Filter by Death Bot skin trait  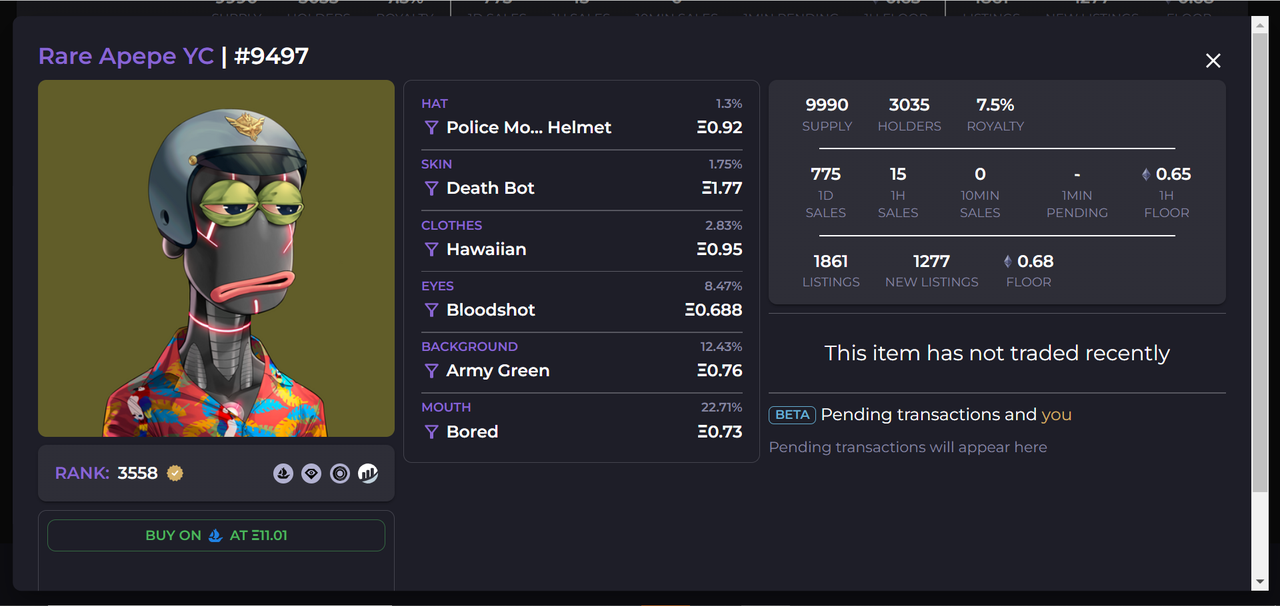[432, 189]
